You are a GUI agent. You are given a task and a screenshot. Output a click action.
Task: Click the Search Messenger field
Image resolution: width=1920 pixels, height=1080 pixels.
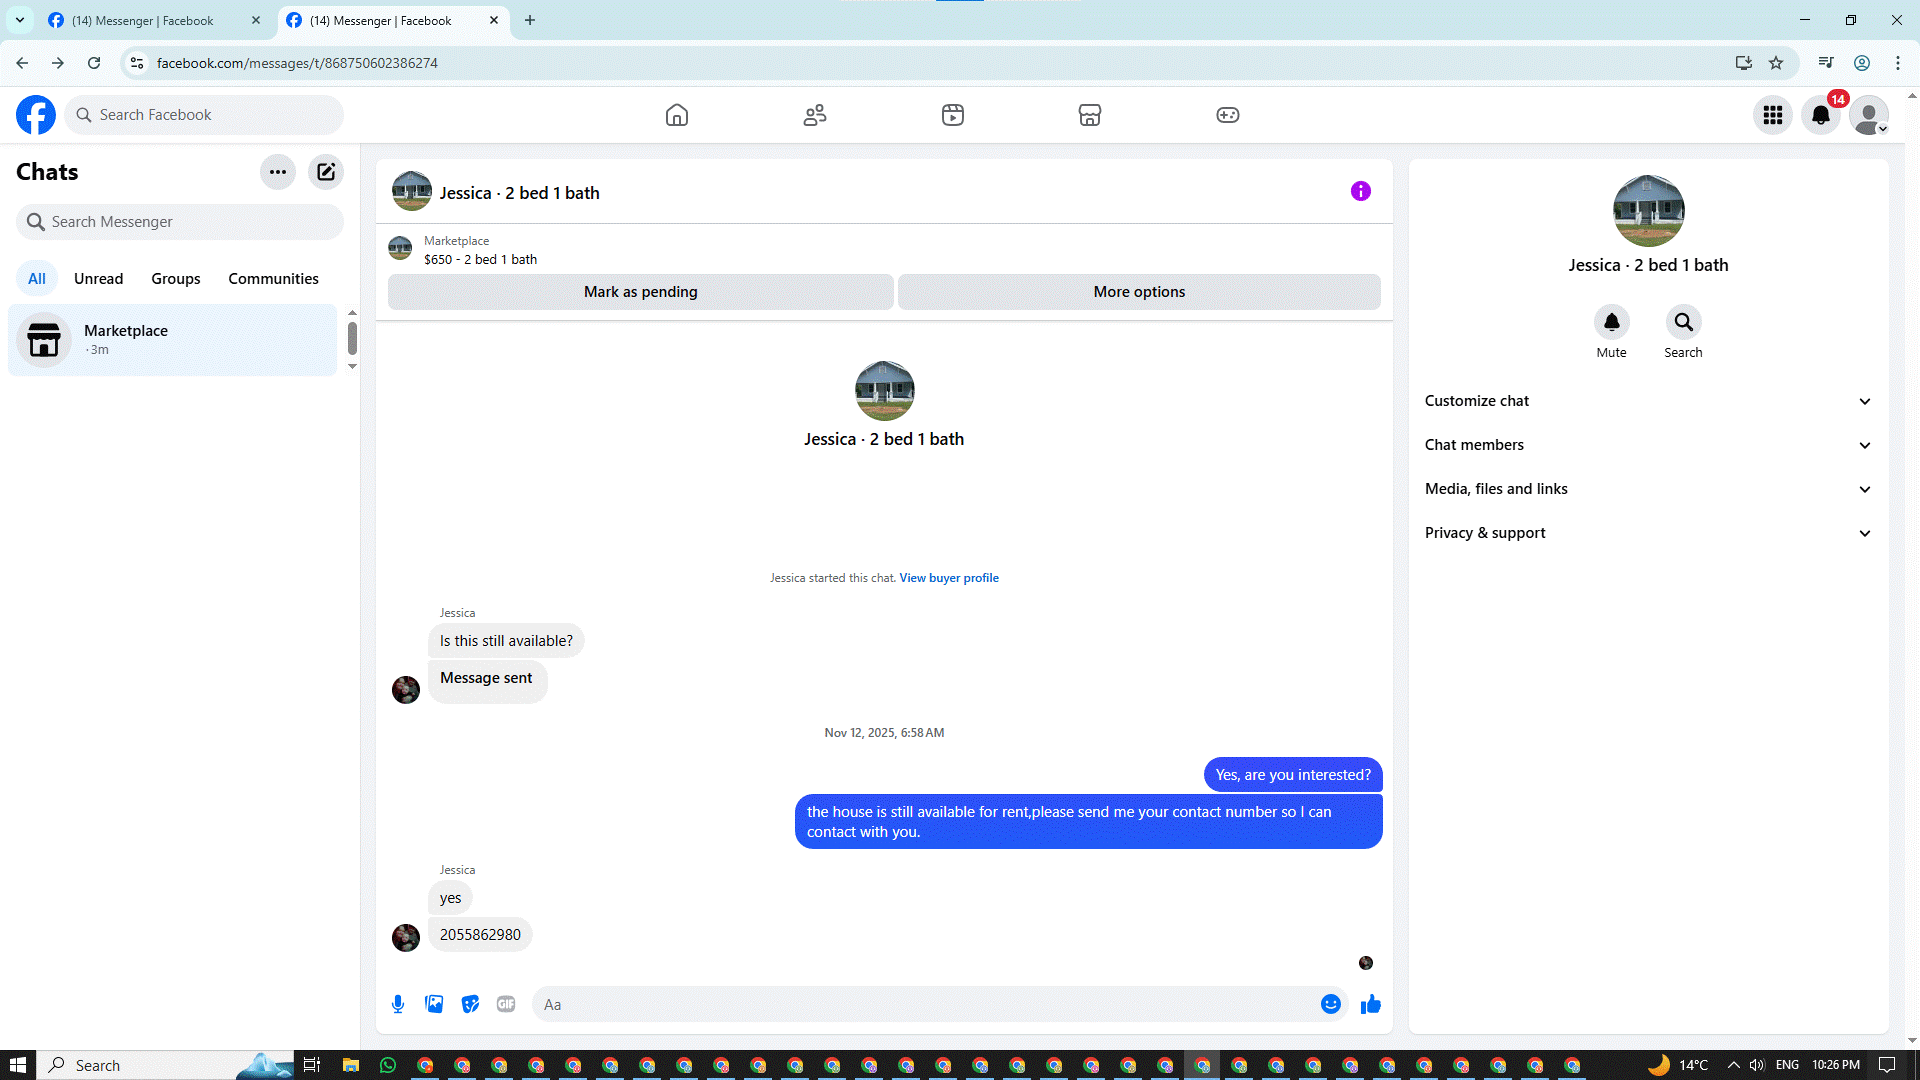pos(180,222)
